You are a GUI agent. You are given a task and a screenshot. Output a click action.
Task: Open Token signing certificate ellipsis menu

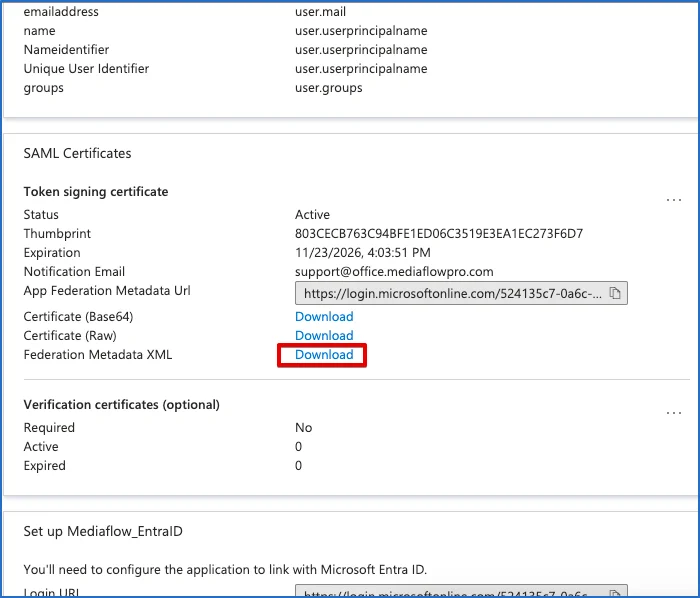[673, 200]
